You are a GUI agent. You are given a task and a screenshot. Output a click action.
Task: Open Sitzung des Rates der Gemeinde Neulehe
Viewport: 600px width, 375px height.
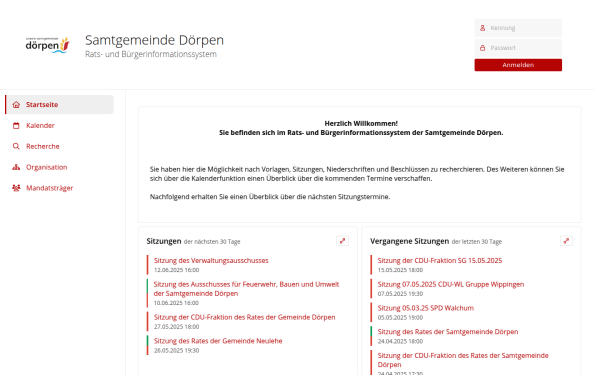click(218, 341)
